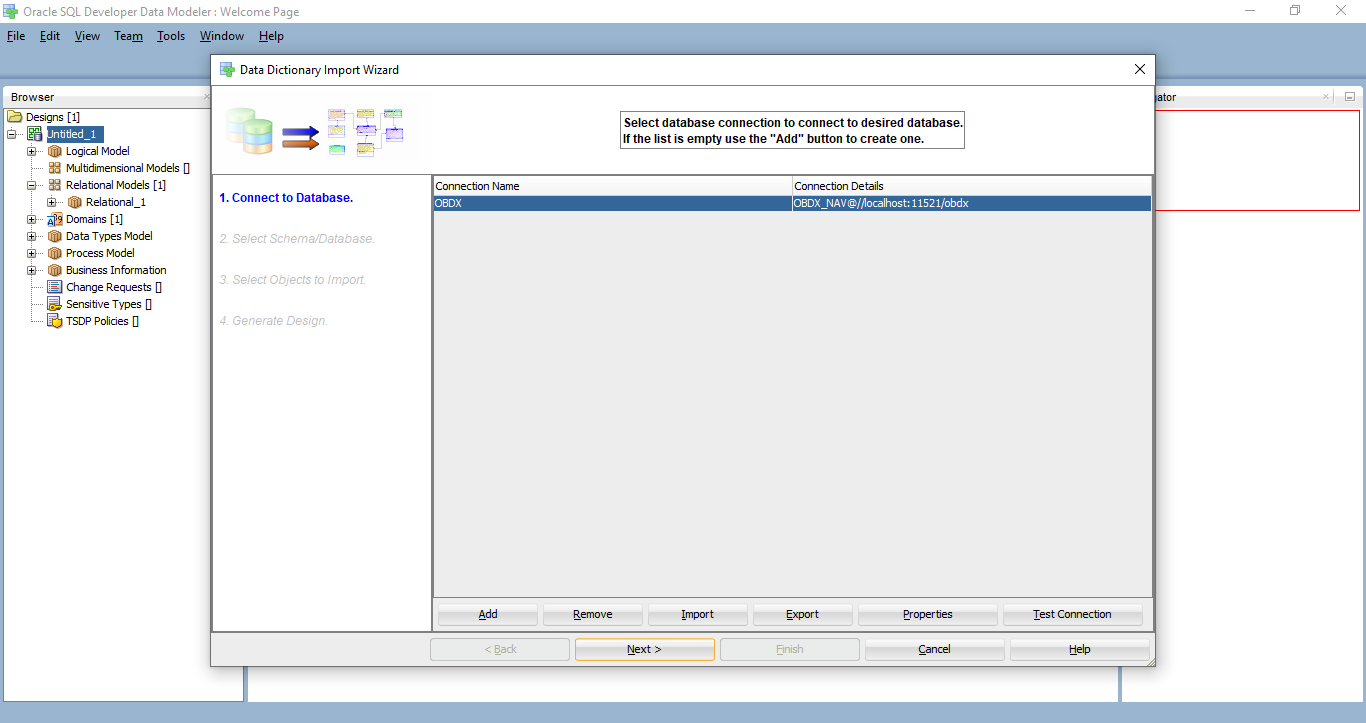Click the Browser panel tab
This screenshot has height=723, width=1366.
[33, 97]
